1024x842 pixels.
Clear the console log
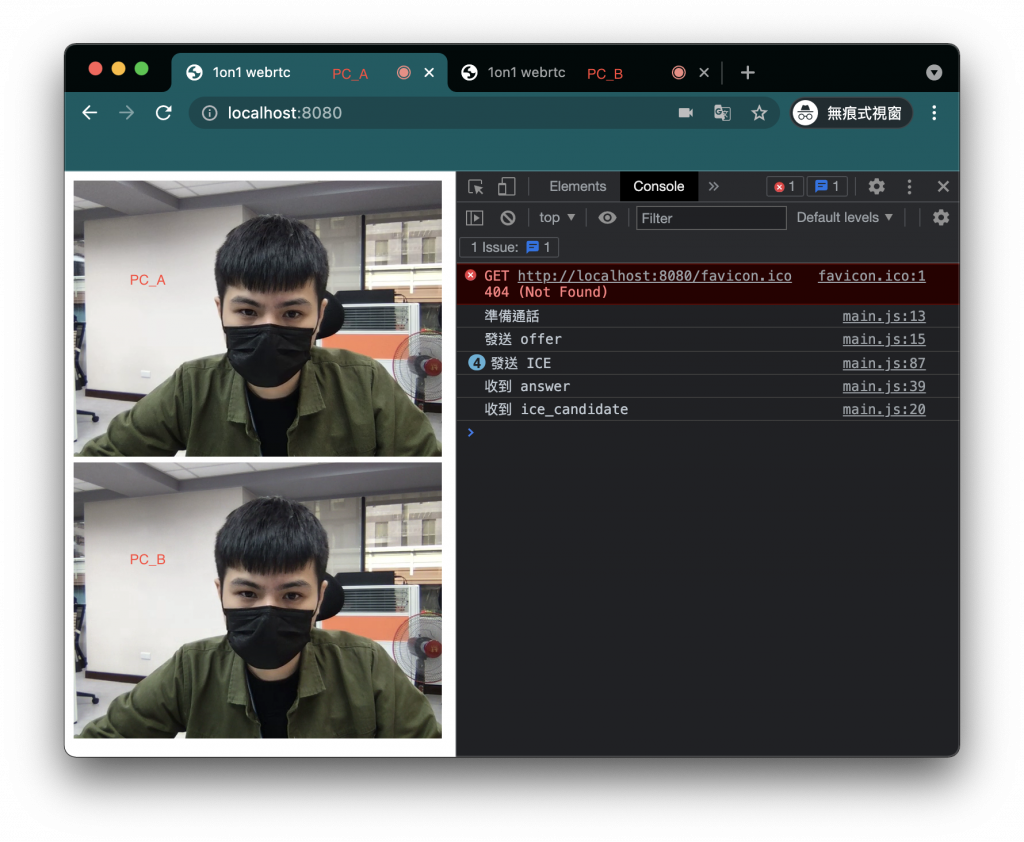click(x=507, y=218)
